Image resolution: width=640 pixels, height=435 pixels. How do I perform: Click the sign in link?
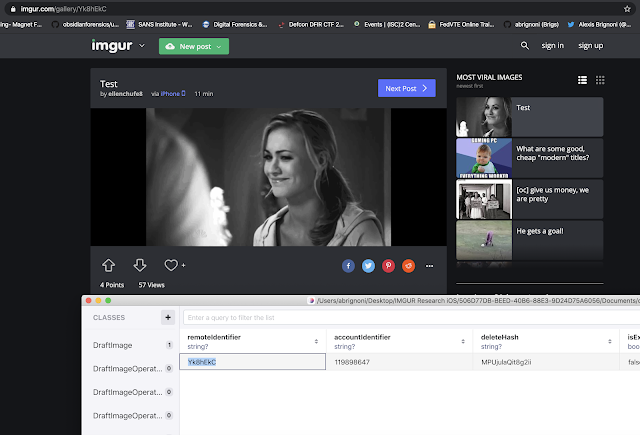pos(553,45)
